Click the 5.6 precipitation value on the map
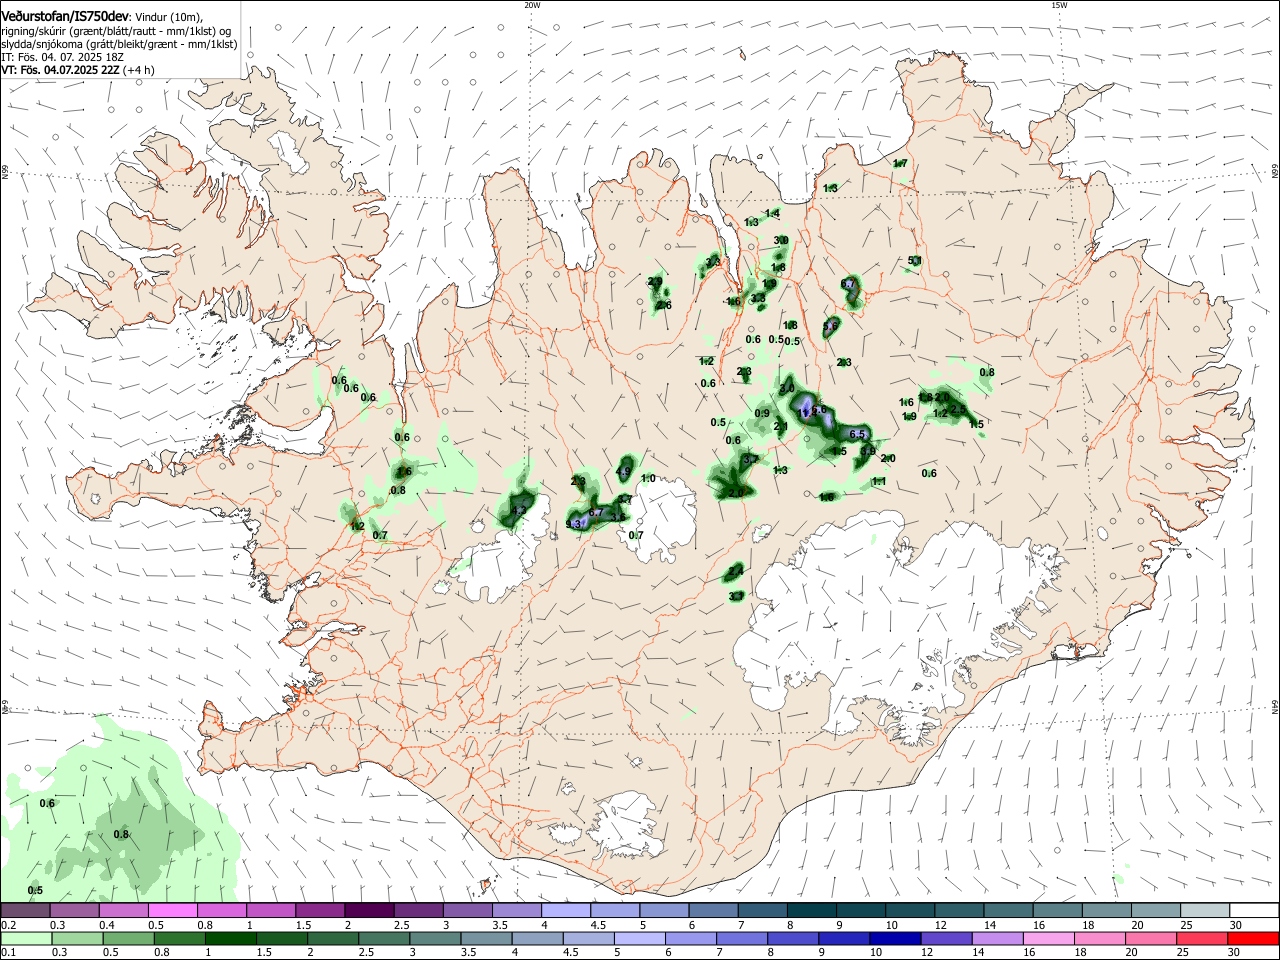This screenshot has height=960, width=1280. 830,326
